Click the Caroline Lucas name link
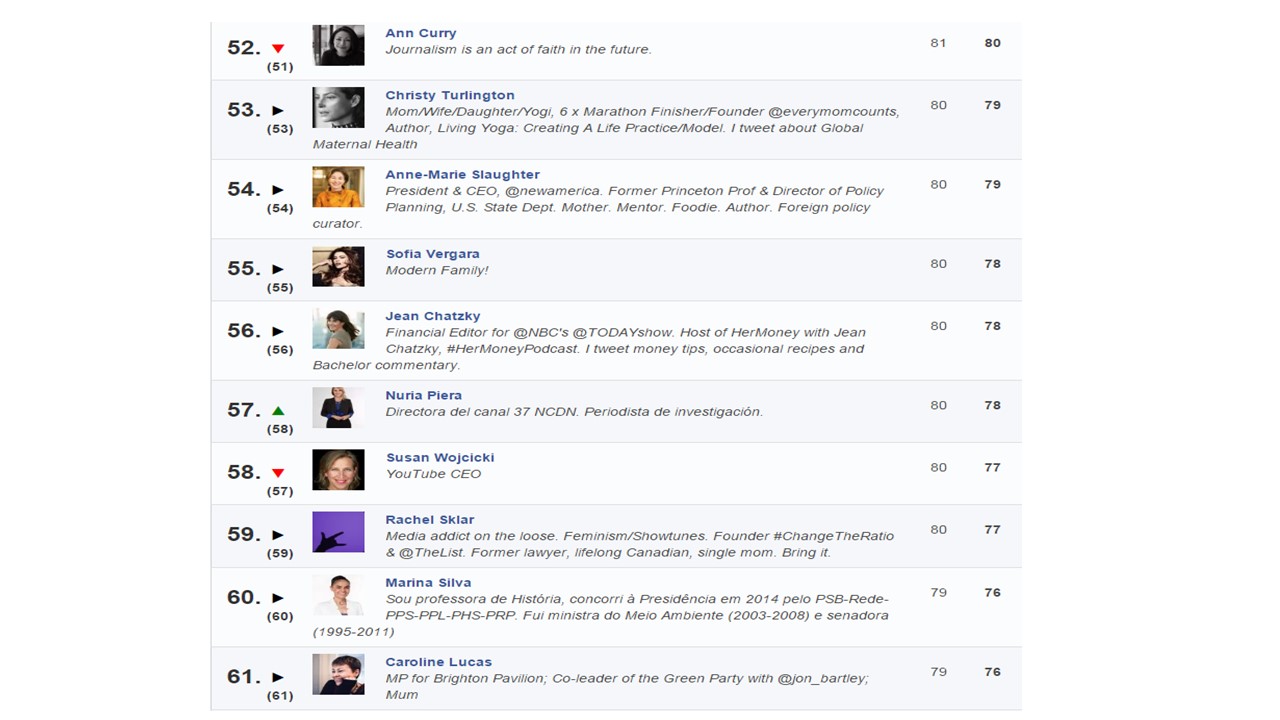 (438, 662)
